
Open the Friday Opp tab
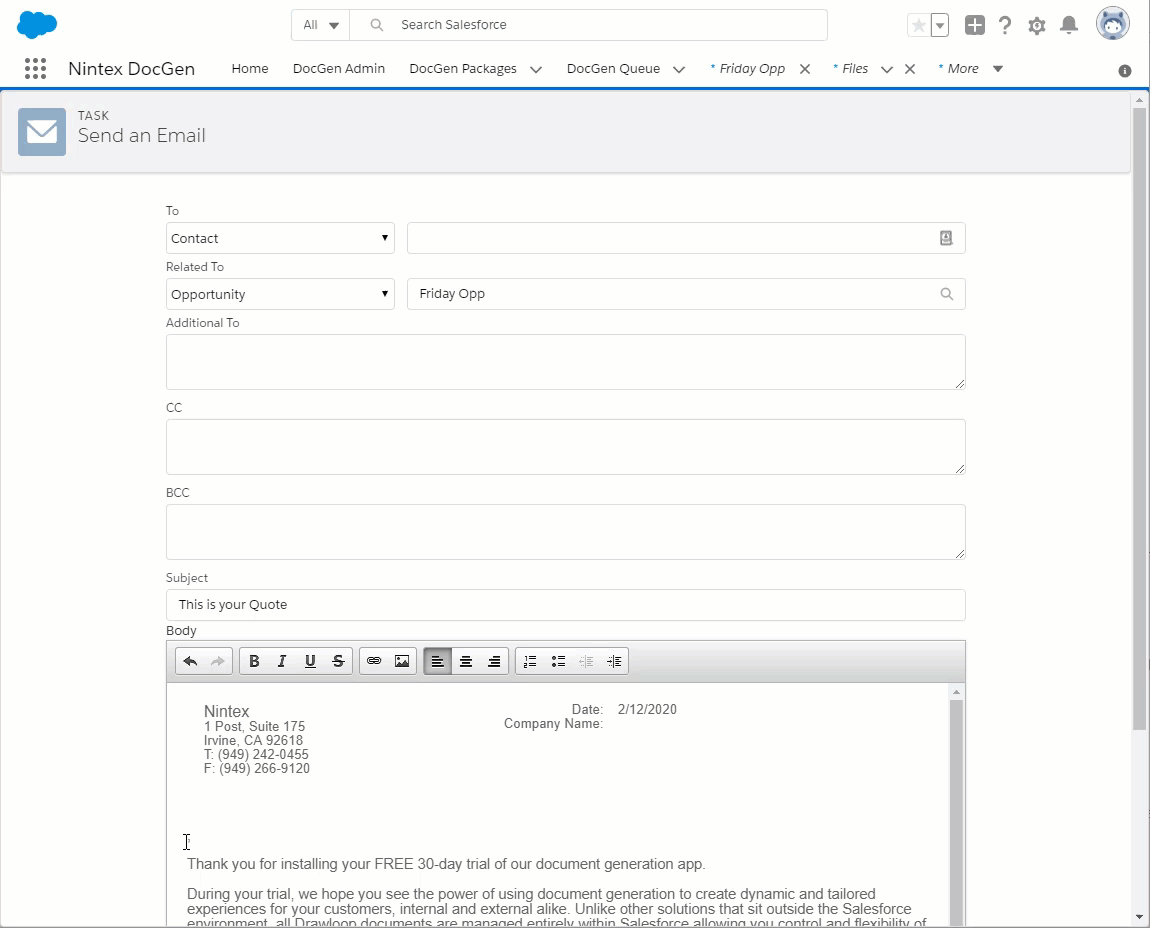(x=752, y=68)
